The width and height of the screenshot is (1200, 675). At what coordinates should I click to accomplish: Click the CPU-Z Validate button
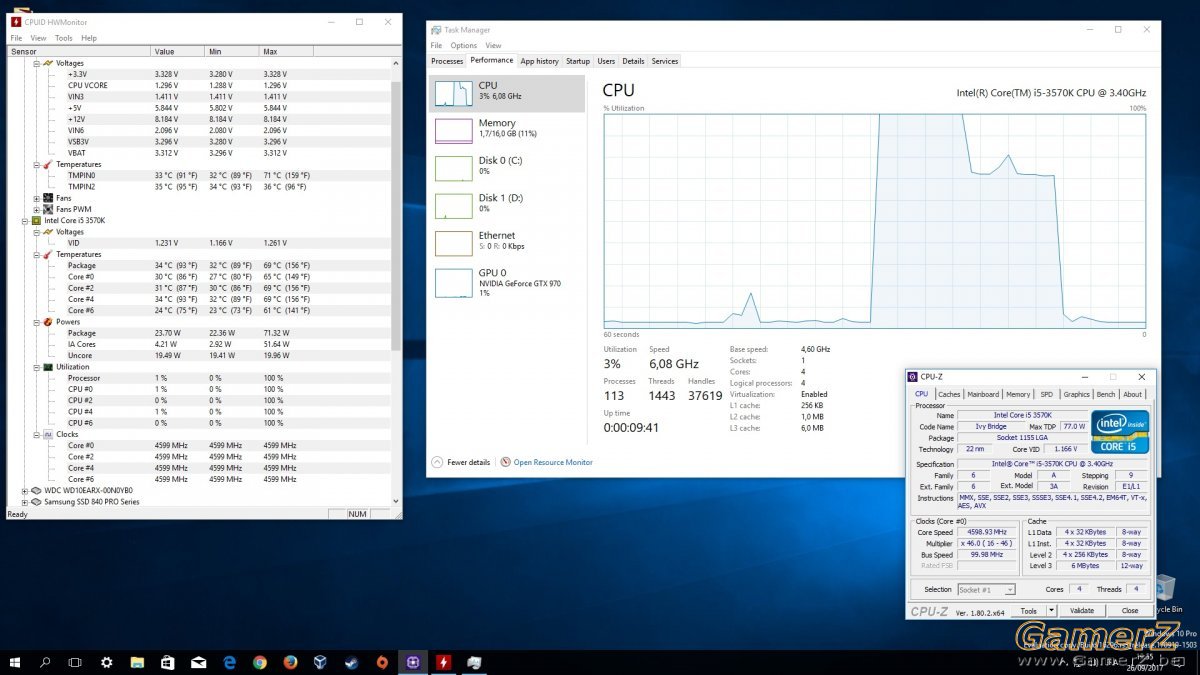coord(1082,610)
